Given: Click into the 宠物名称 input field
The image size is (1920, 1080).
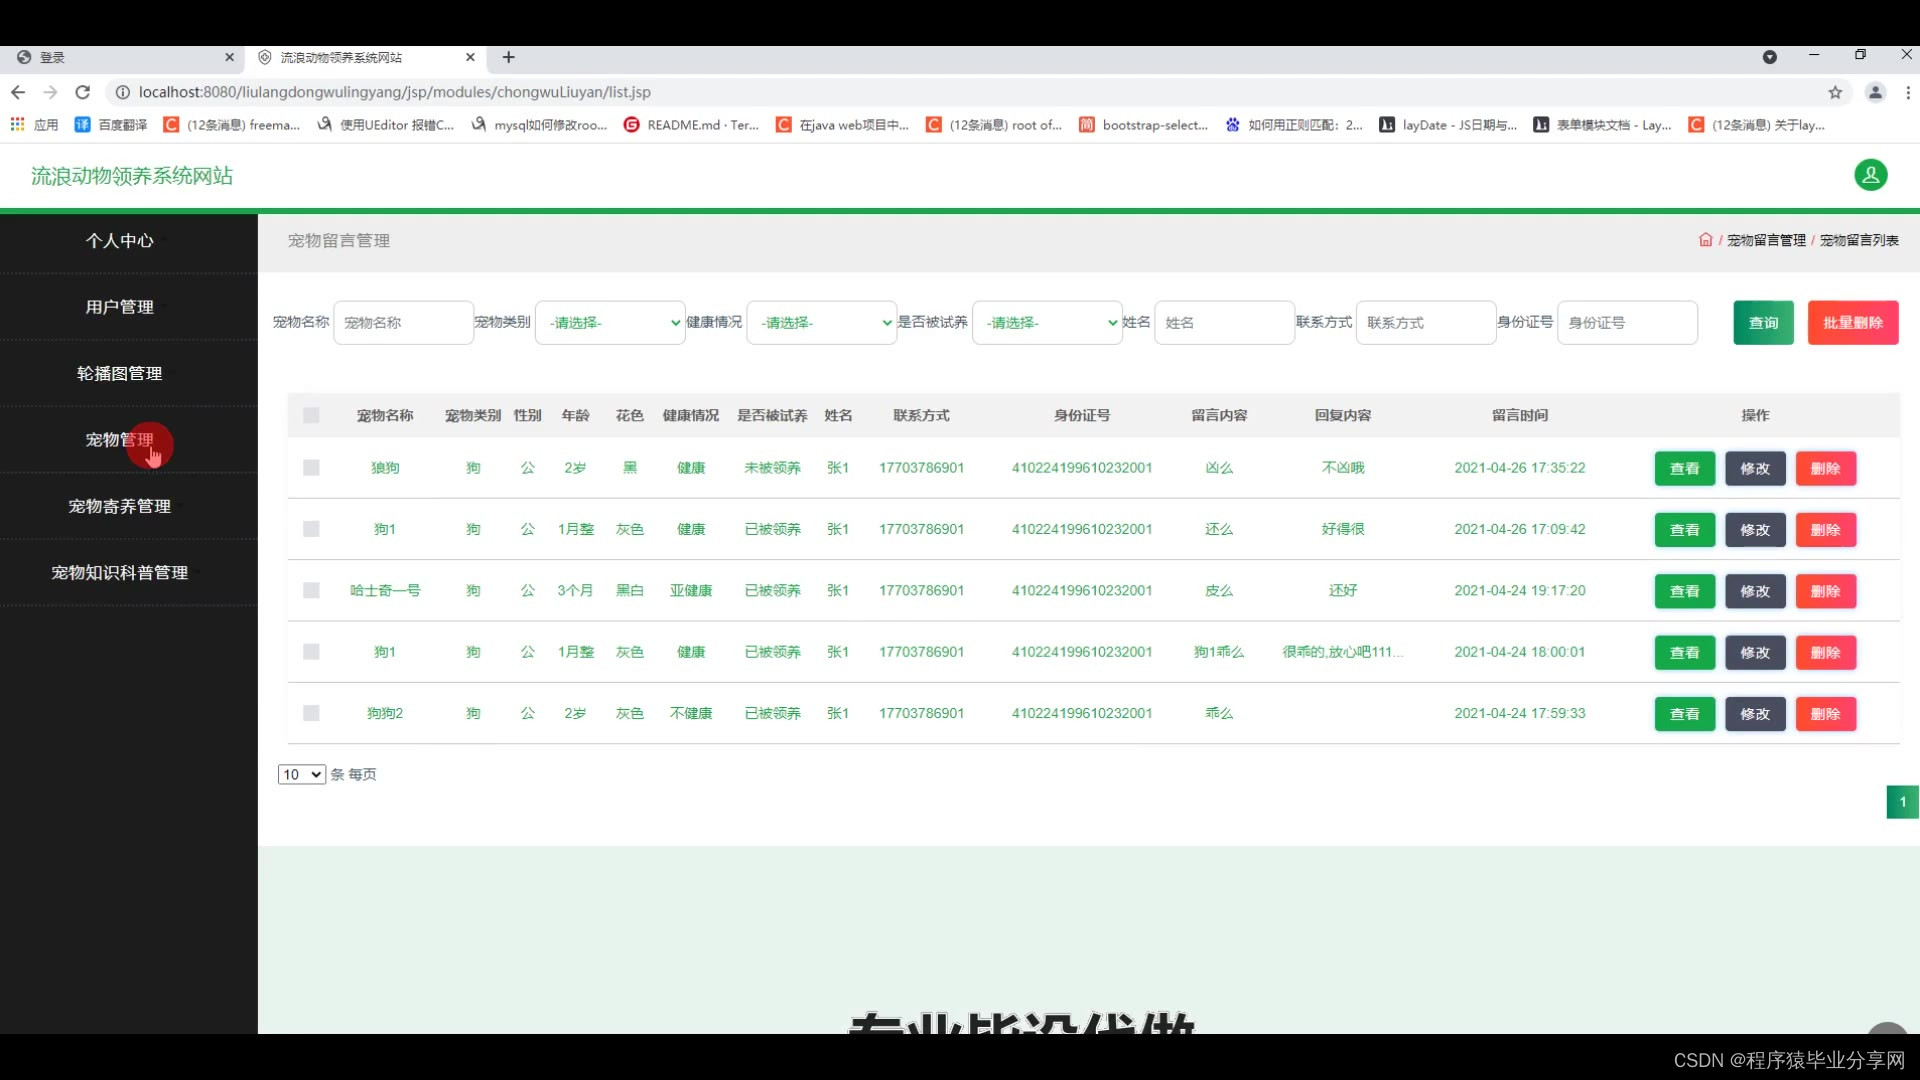Looking at the screenshot, I should tap(403, 323).
